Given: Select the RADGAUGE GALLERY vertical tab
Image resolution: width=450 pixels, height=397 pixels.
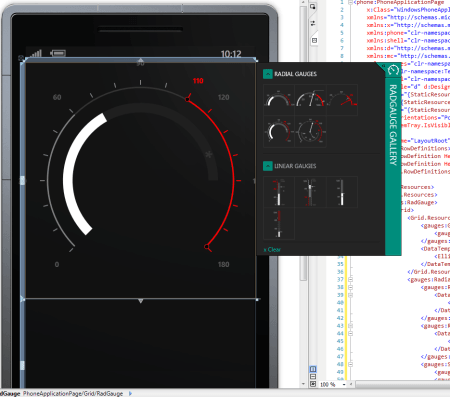Looking at the screenshot, I should pyautogui.click(x=393, y=125).
